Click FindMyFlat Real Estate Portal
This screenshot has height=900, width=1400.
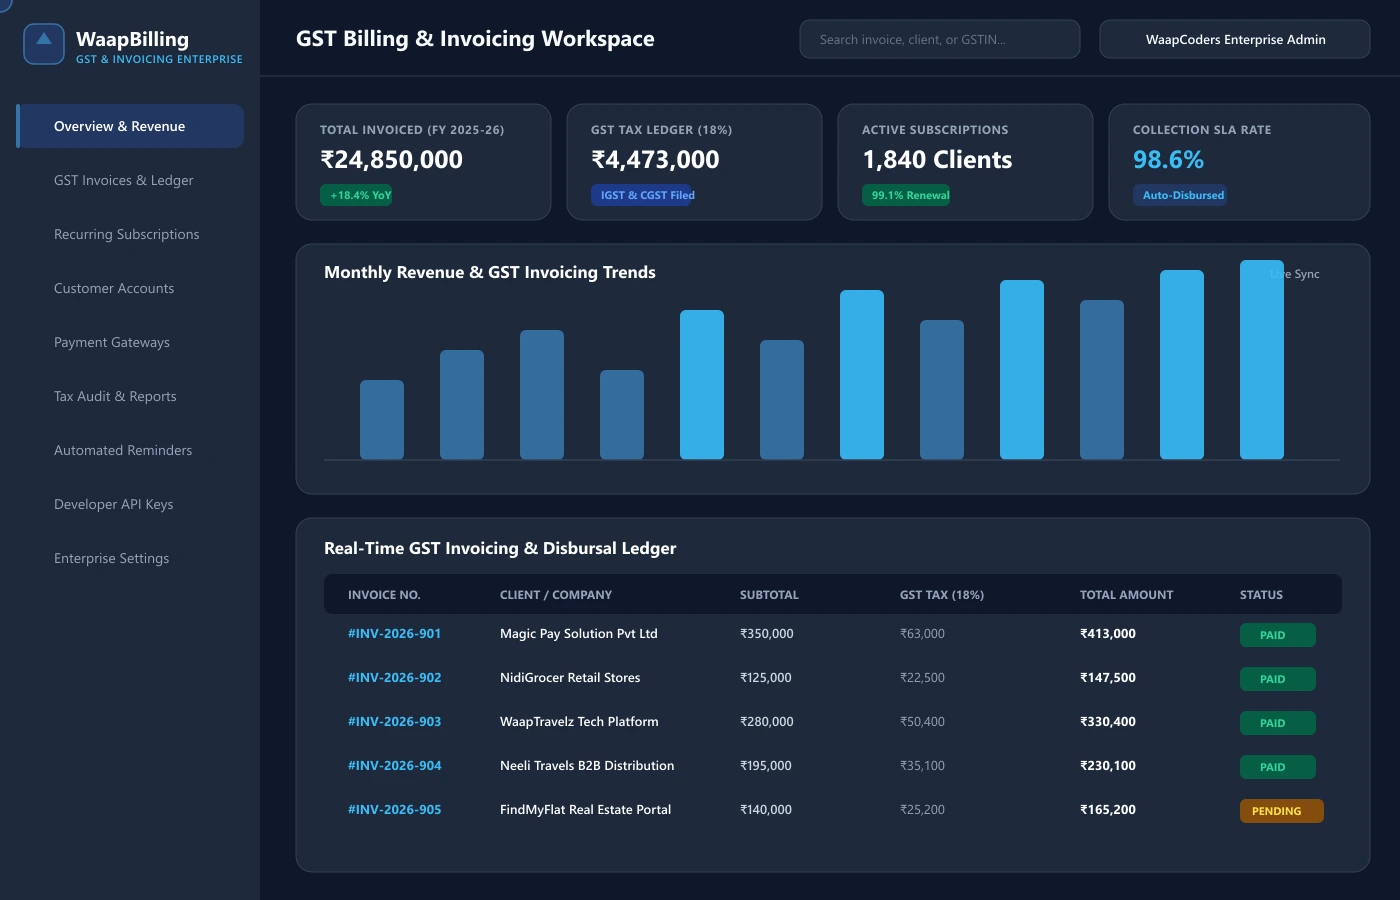tap(585, 809)
